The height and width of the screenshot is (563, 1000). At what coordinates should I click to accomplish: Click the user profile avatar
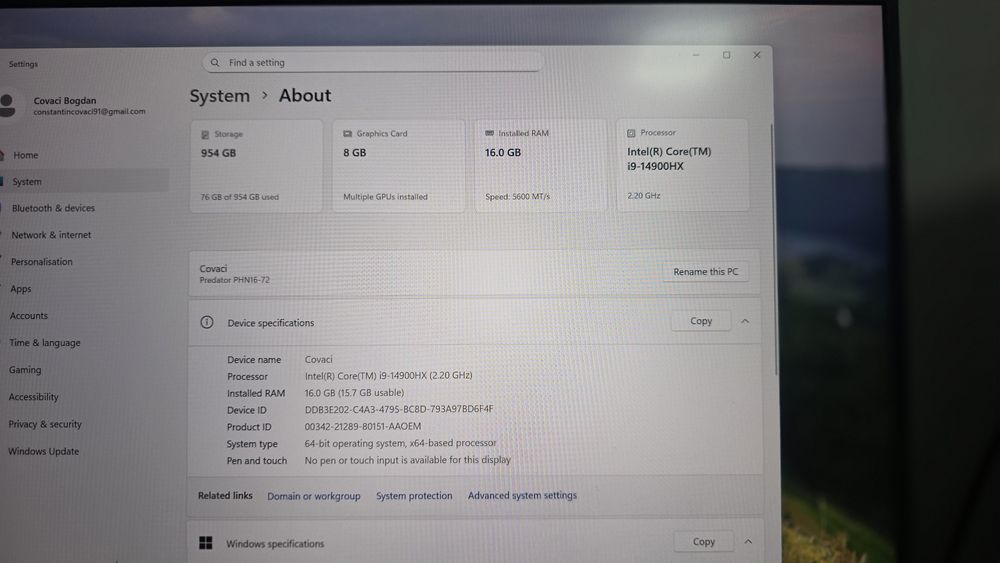(x=7, y=105)
